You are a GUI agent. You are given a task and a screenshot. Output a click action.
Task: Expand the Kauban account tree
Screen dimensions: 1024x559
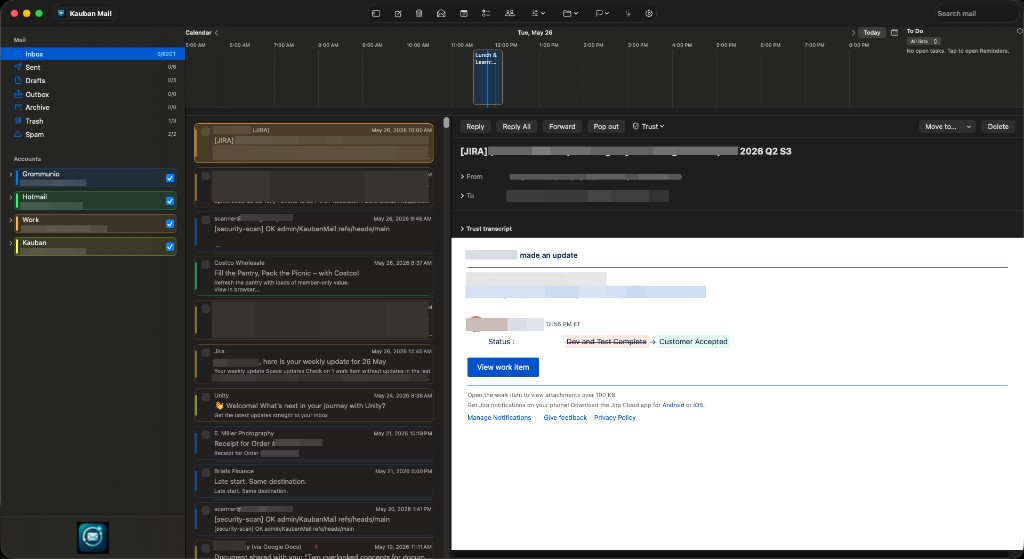click(10, 243)
